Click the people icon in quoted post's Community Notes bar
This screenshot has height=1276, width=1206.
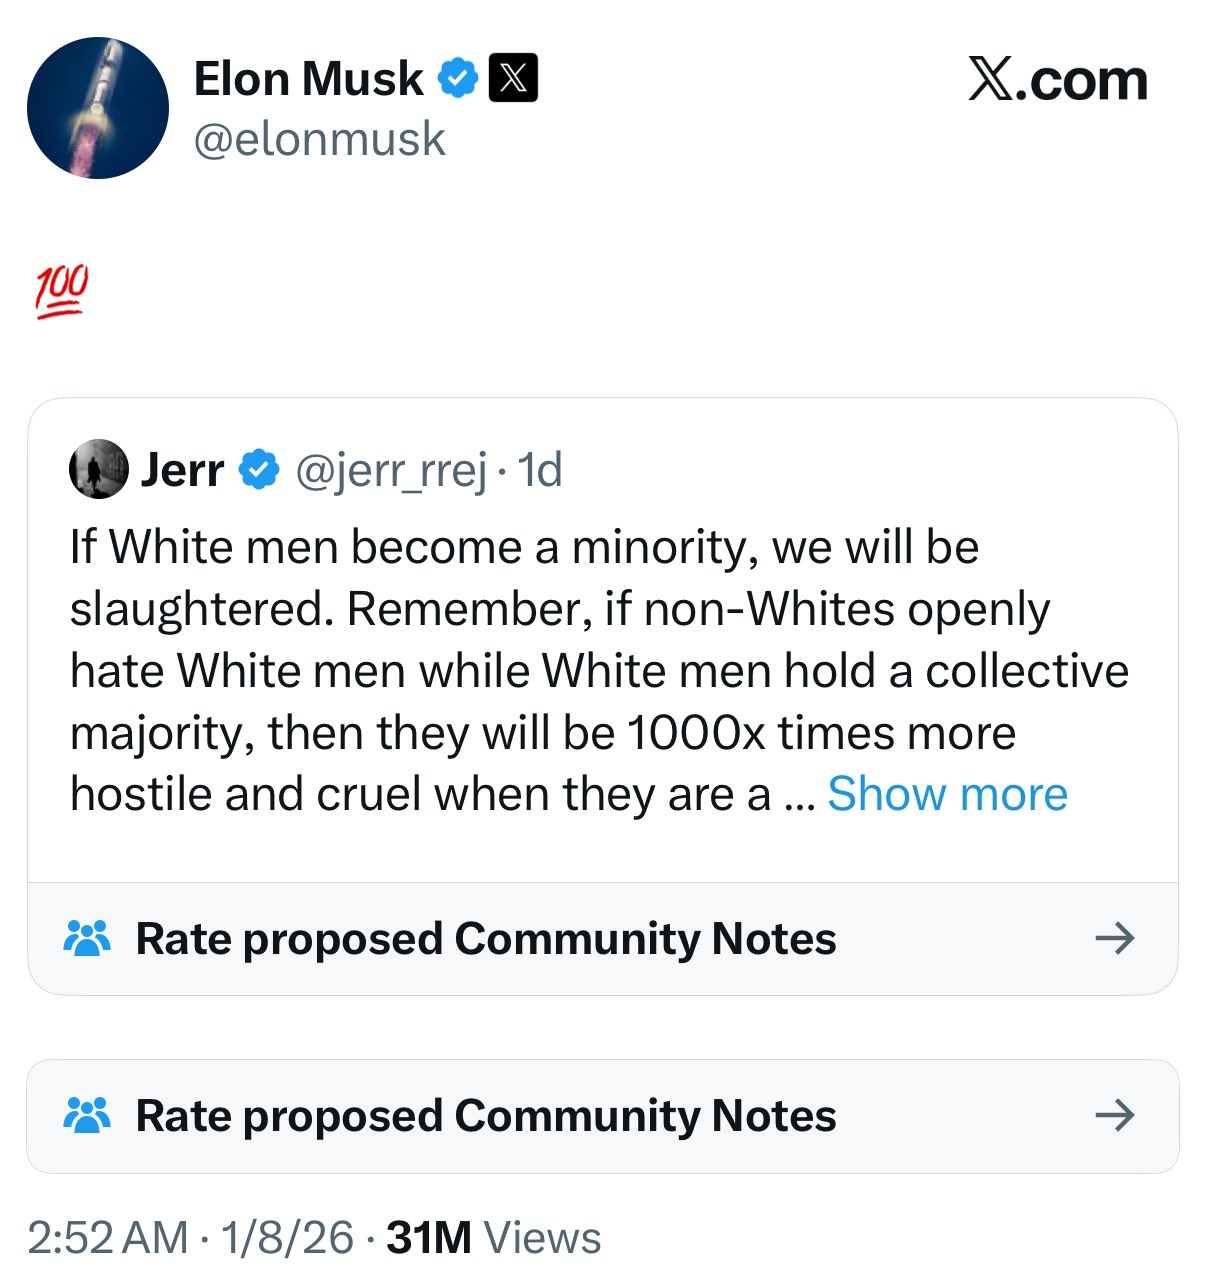coord(87,938)
